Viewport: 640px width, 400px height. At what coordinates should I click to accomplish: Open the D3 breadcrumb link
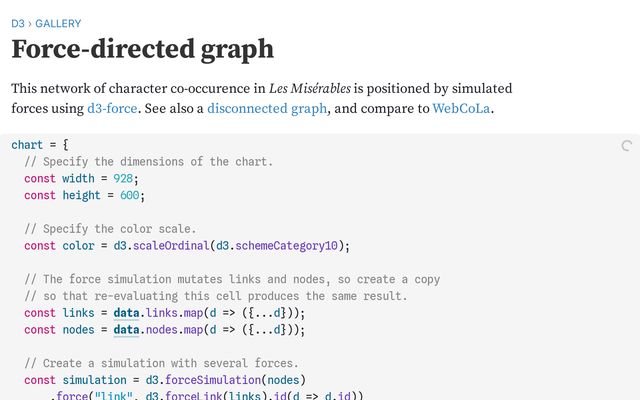[18, 23]
